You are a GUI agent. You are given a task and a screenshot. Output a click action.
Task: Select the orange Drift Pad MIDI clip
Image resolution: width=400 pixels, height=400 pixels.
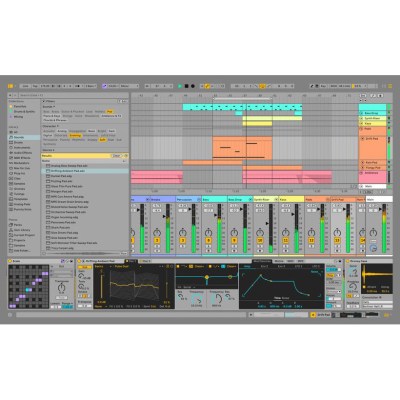(242, 148)
